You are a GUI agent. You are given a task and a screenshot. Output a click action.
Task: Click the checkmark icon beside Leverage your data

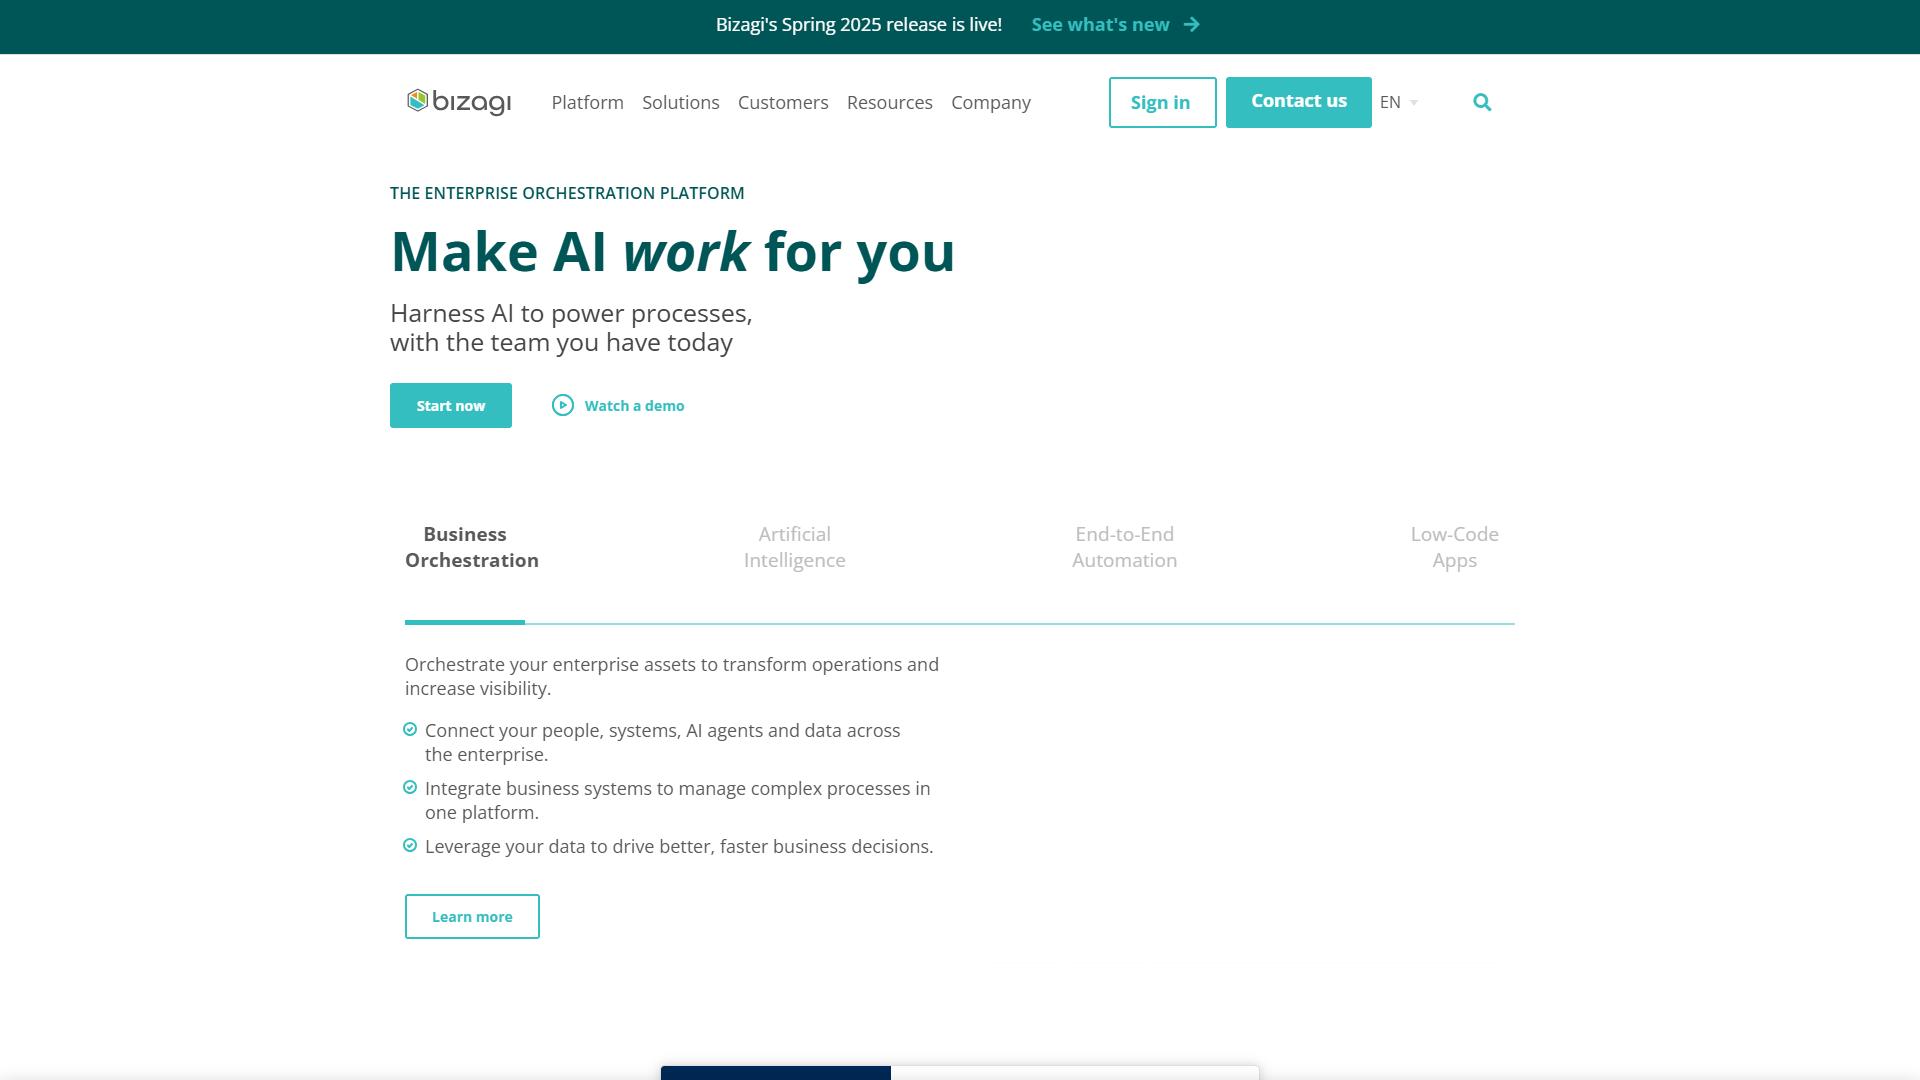[x=410, y=846]
